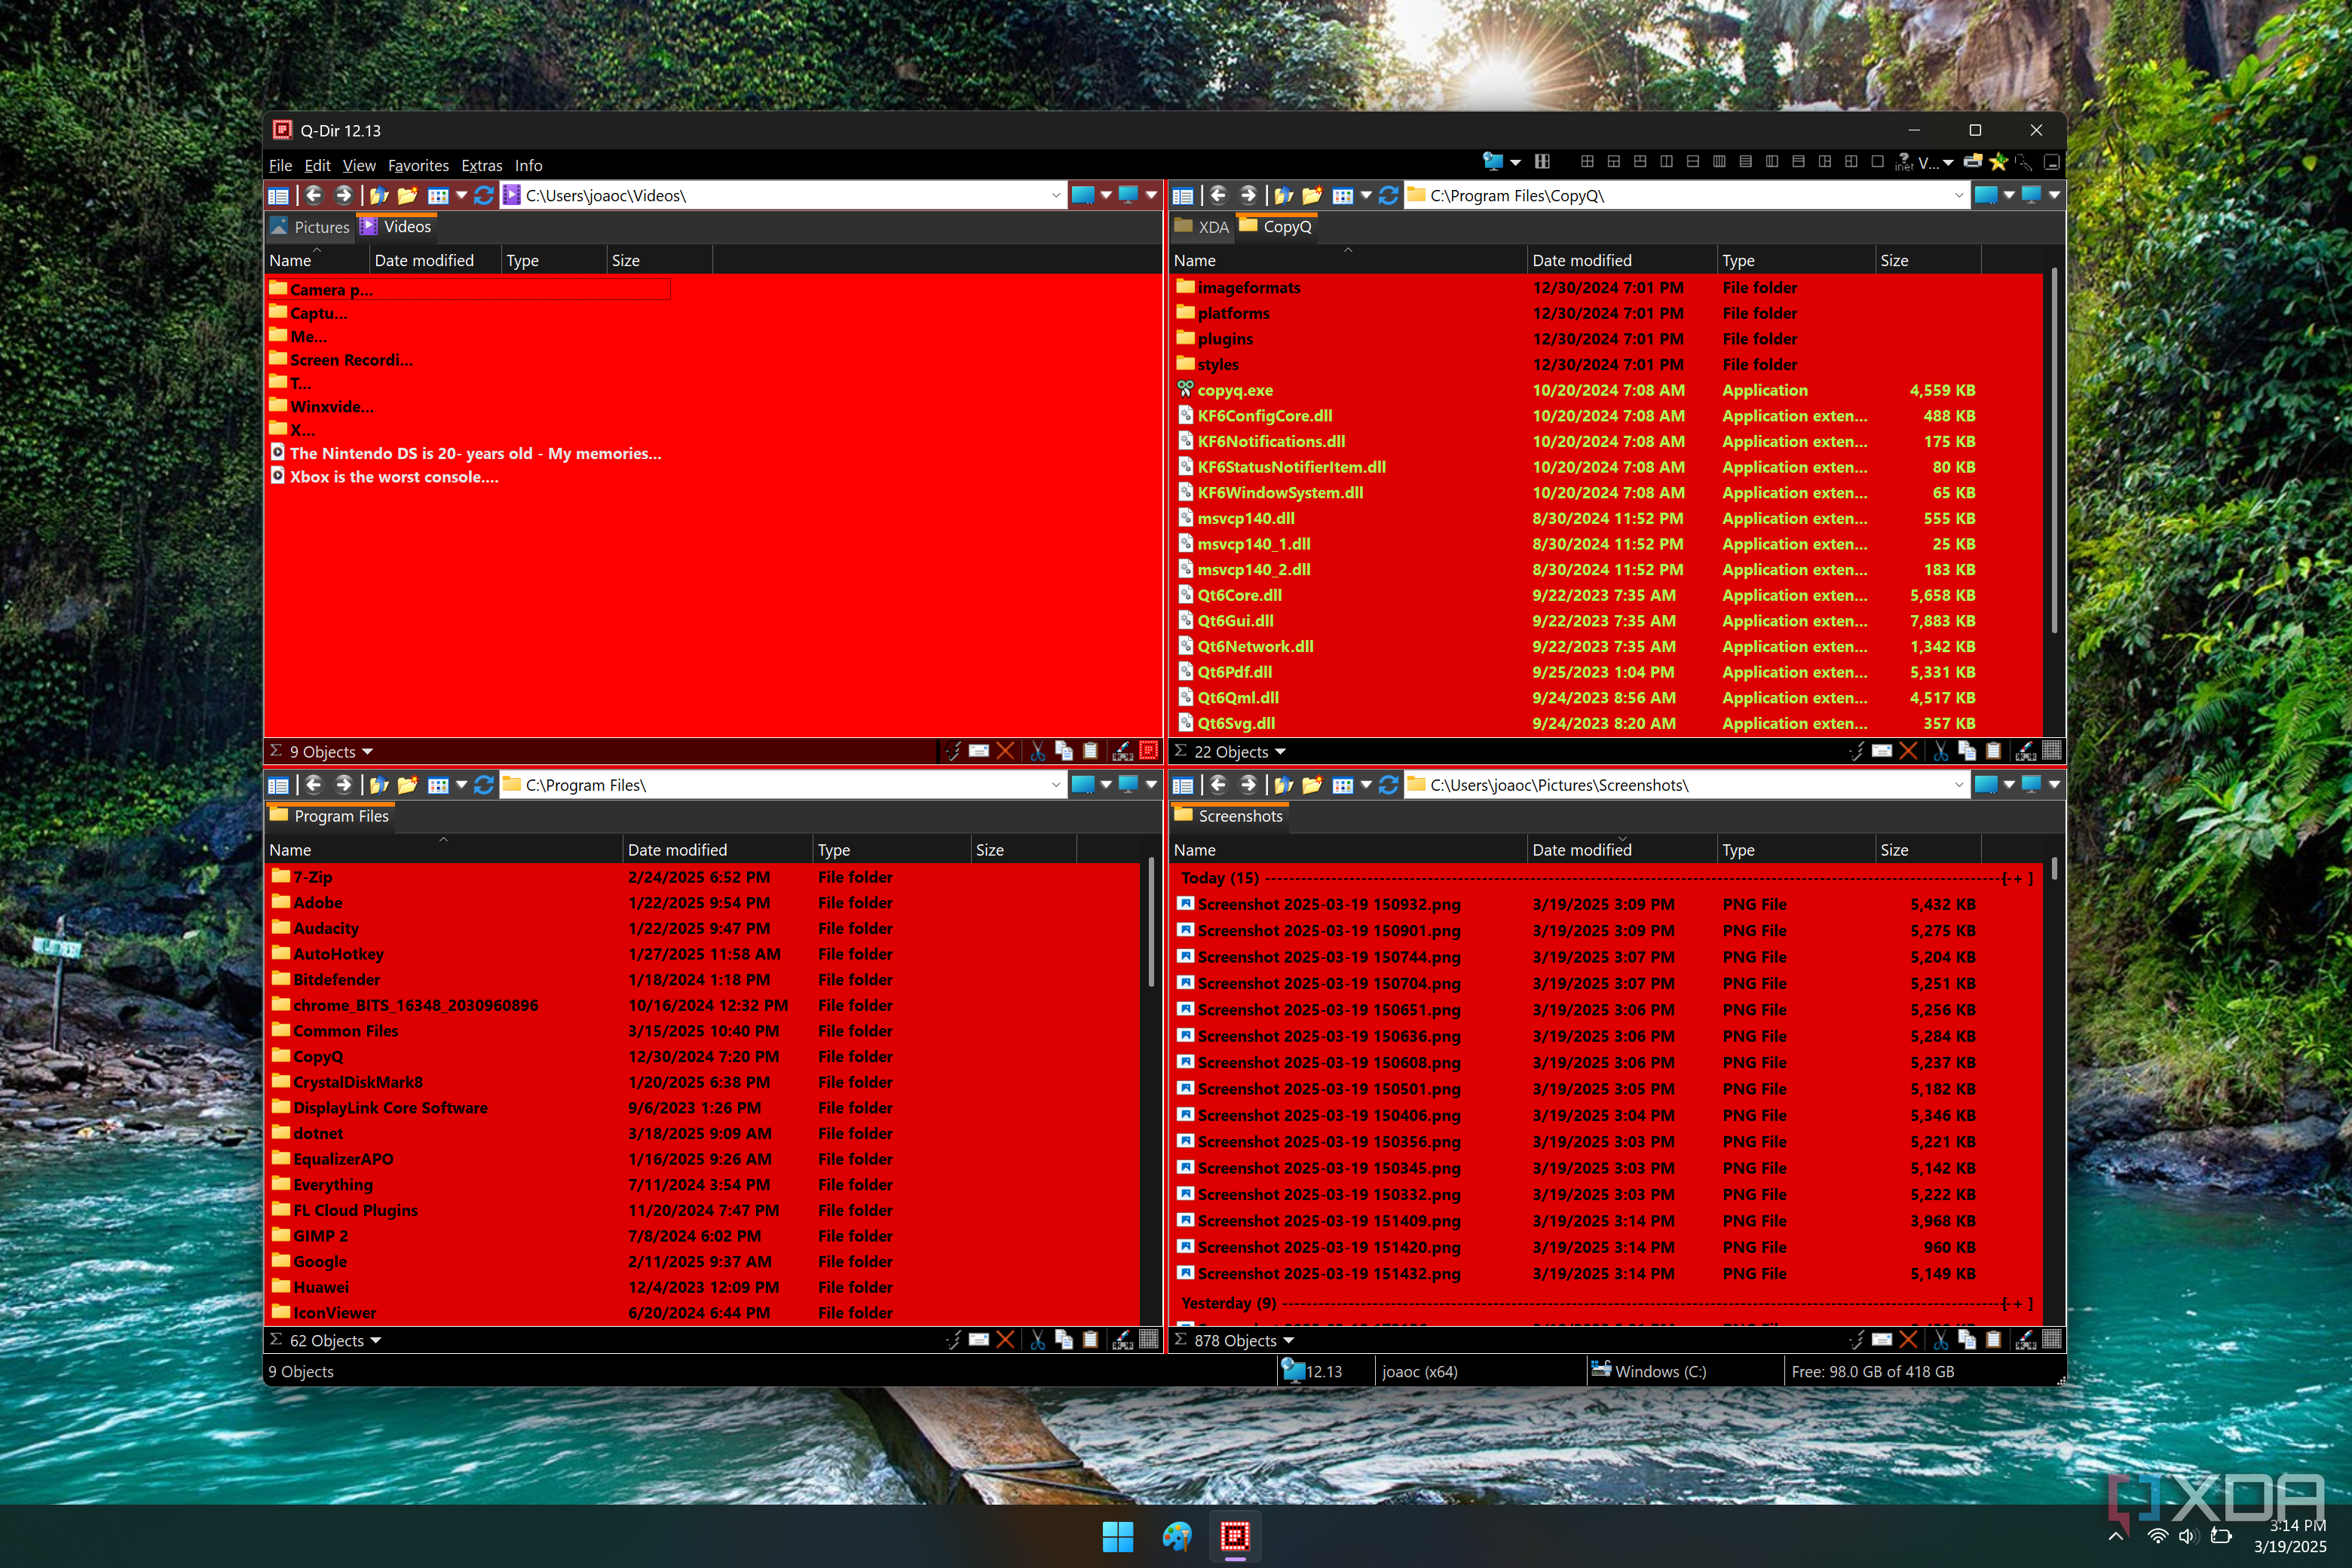Screen dimensions: 2352x1568
Task: Sort by the Type column in the Program Files pane
Action: tap(891, 850)
